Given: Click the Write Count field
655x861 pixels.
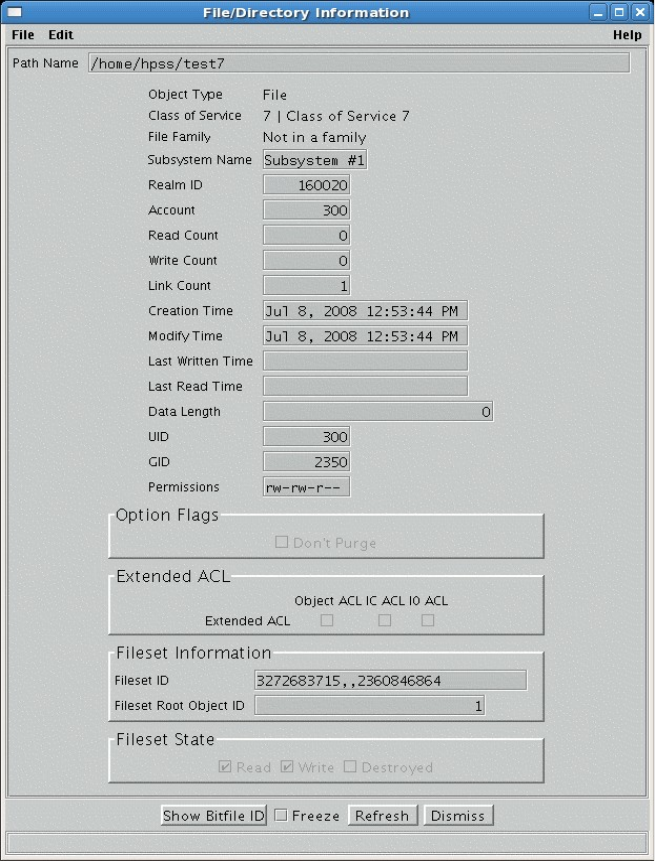Looking at the screenshot, I should click(x=306, y=261).
